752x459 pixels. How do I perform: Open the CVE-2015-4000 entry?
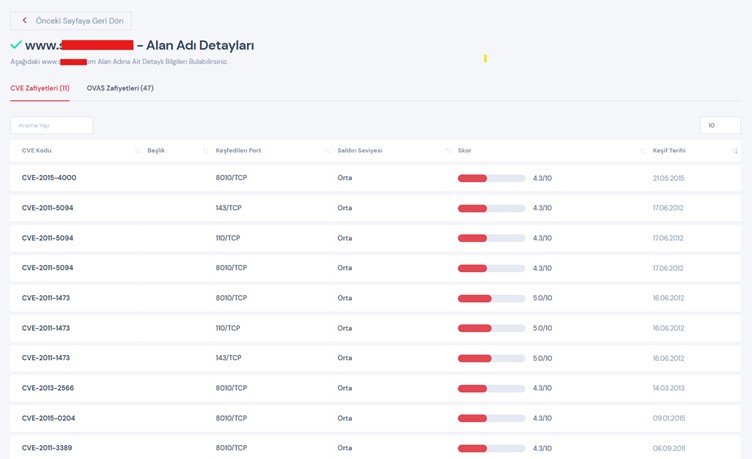point(49,178)
